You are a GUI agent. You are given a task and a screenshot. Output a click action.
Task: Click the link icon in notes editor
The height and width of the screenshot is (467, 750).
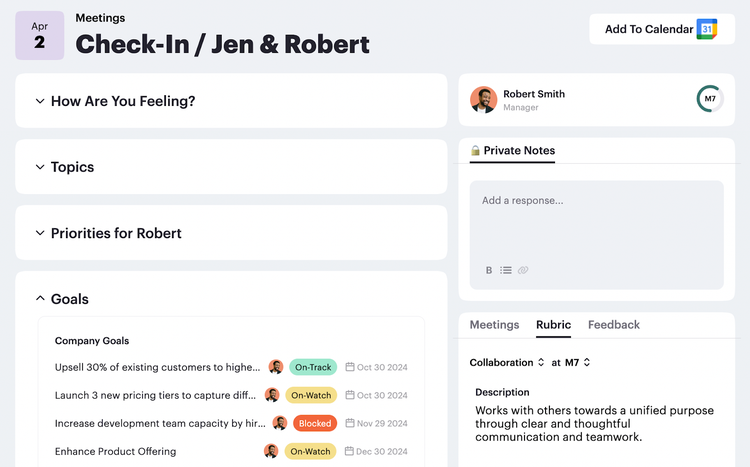pyautogui.click(x=523, y=270)
